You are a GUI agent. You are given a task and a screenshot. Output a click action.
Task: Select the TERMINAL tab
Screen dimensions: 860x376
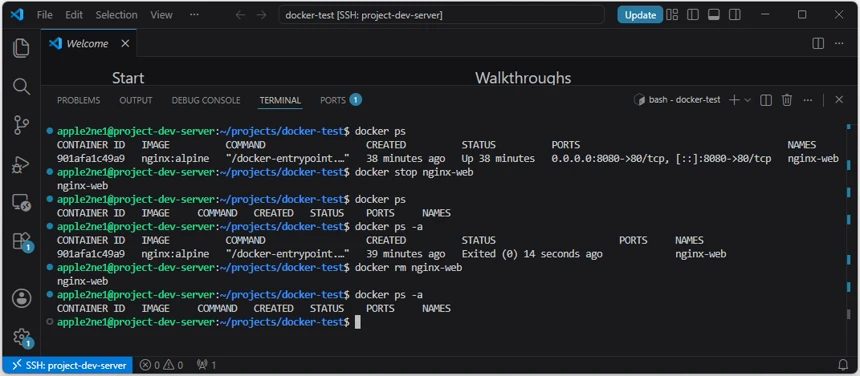[x=280, y=100]
